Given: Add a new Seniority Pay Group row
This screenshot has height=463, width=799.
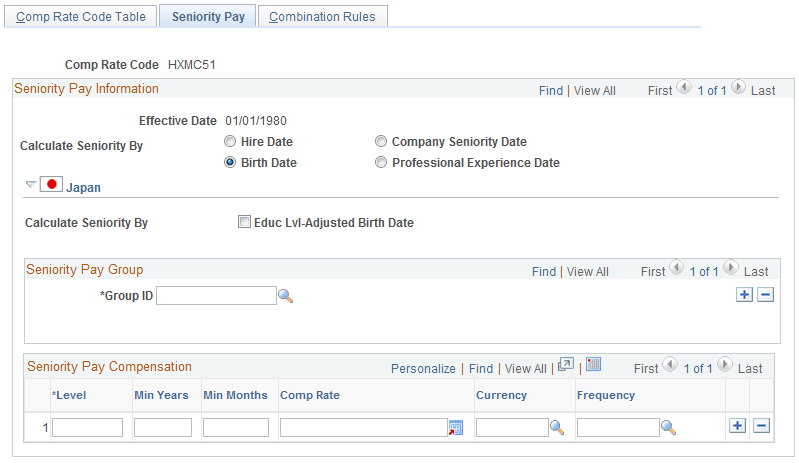Looking at the screenshot, I should pos(744,295).
